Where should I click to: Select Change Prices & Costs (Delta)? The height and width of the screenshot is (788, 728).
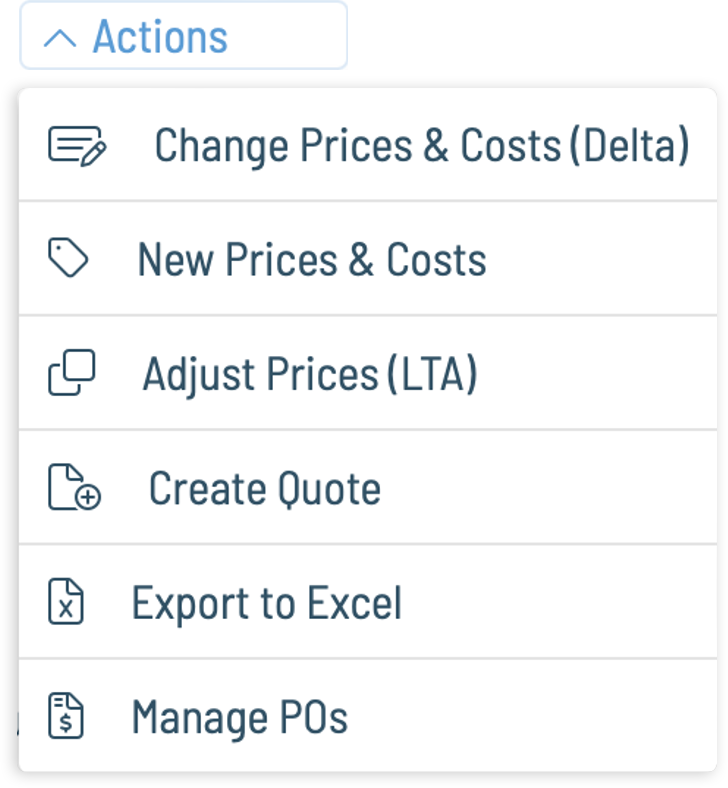point(368,145)
